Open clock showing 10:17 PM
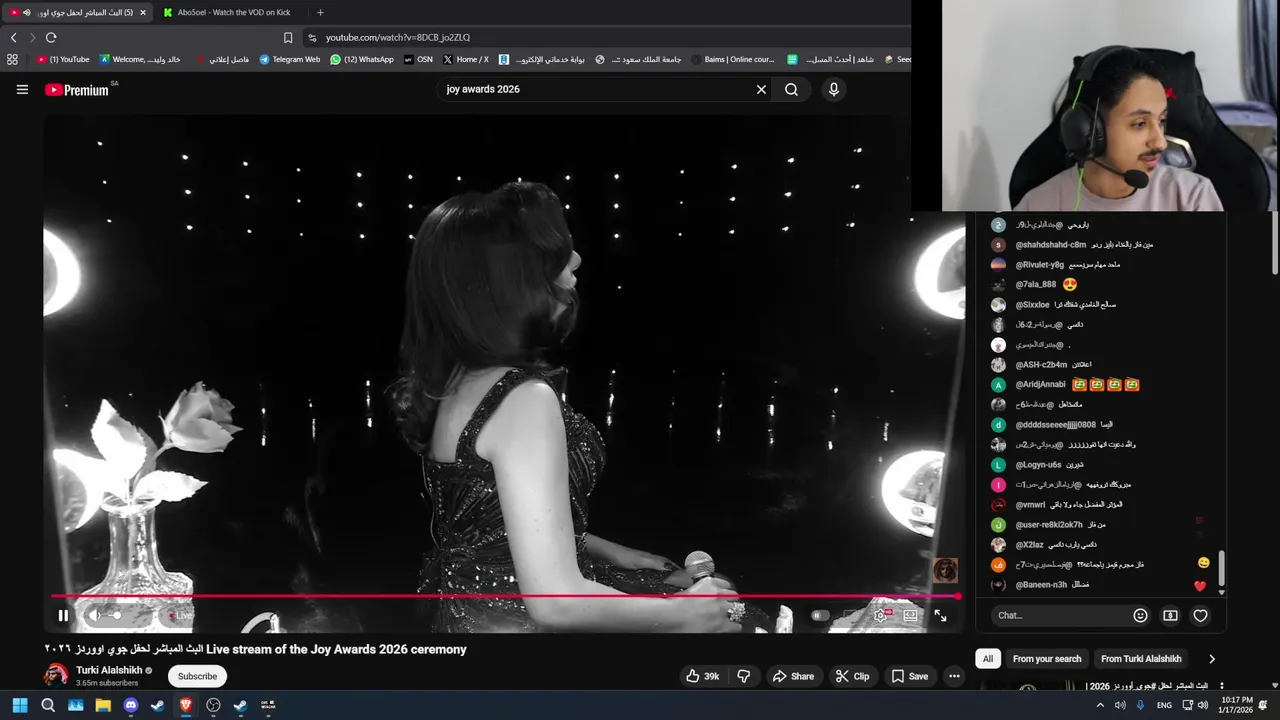 point(1236,705)
